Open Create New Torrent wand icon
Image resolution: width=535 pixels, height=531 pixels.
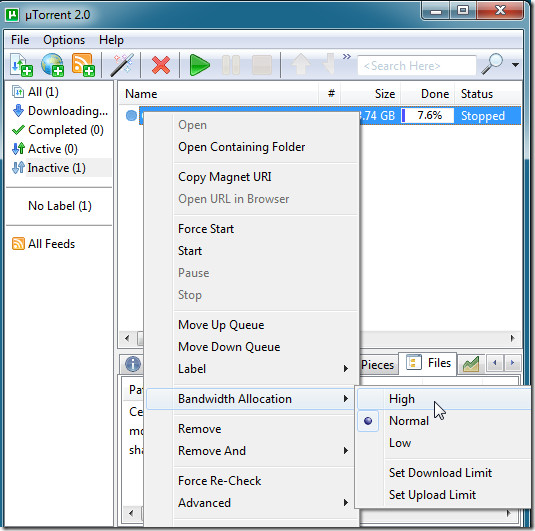(x=122, y=64)
